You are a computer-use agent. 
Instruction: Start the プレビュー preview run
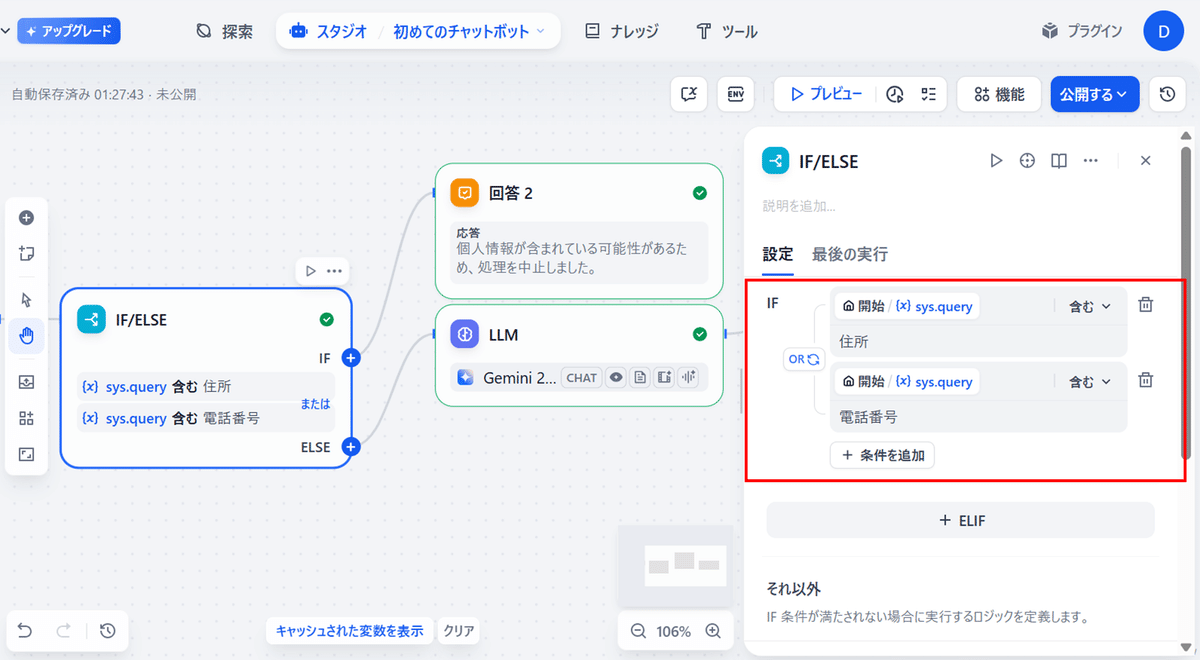pyautogui.click(x=826, y=94)
